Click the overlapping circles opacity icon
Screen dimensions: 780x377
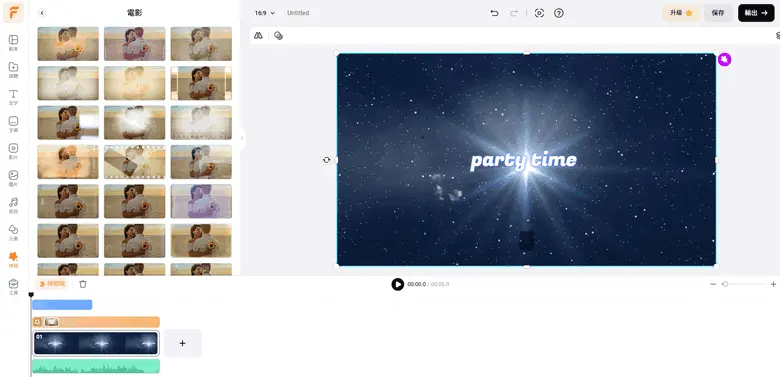coord(279,35)
